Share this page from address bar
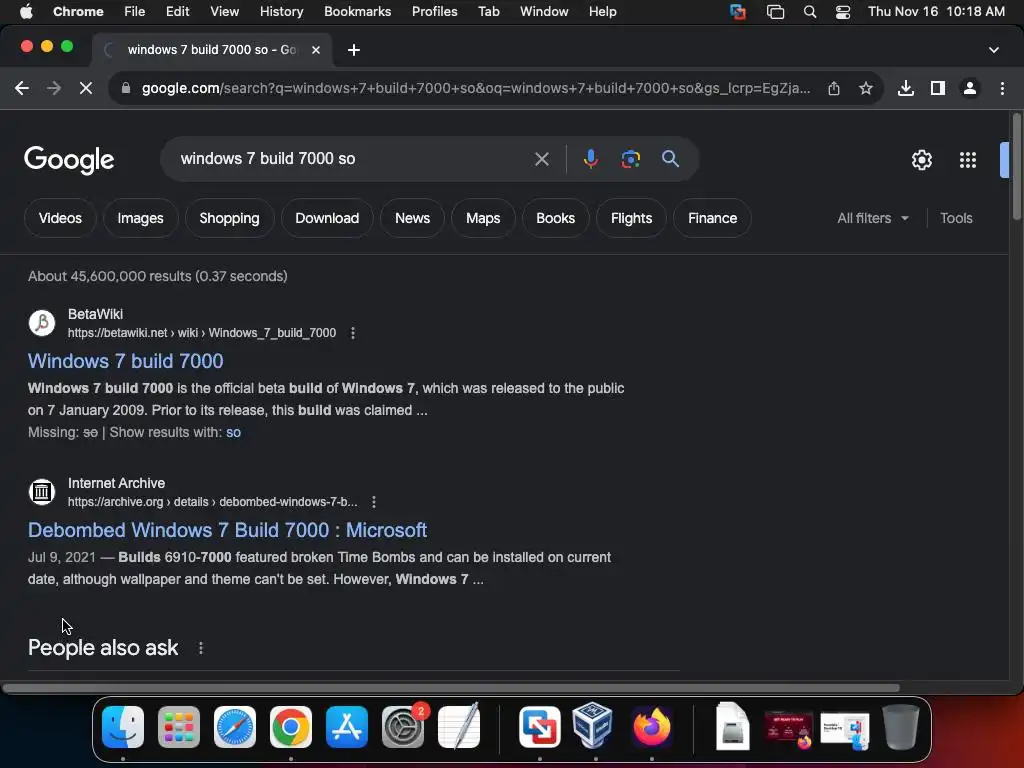 [834, 88]
